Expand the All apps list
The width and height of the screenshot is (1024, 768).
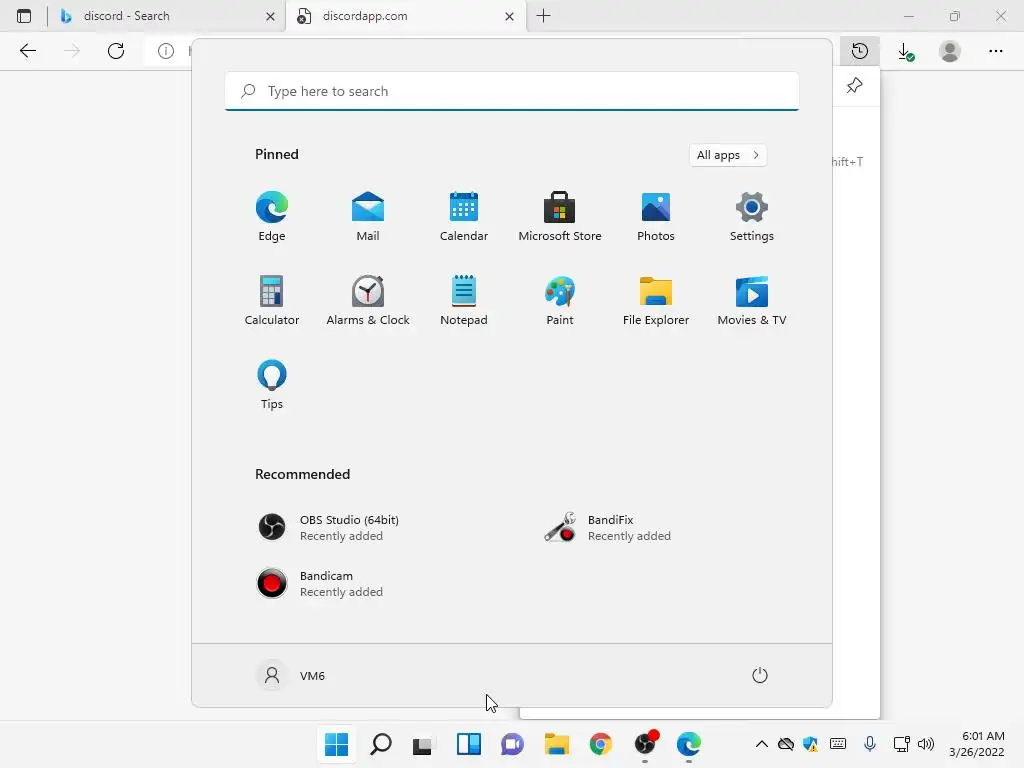point(728,155)
